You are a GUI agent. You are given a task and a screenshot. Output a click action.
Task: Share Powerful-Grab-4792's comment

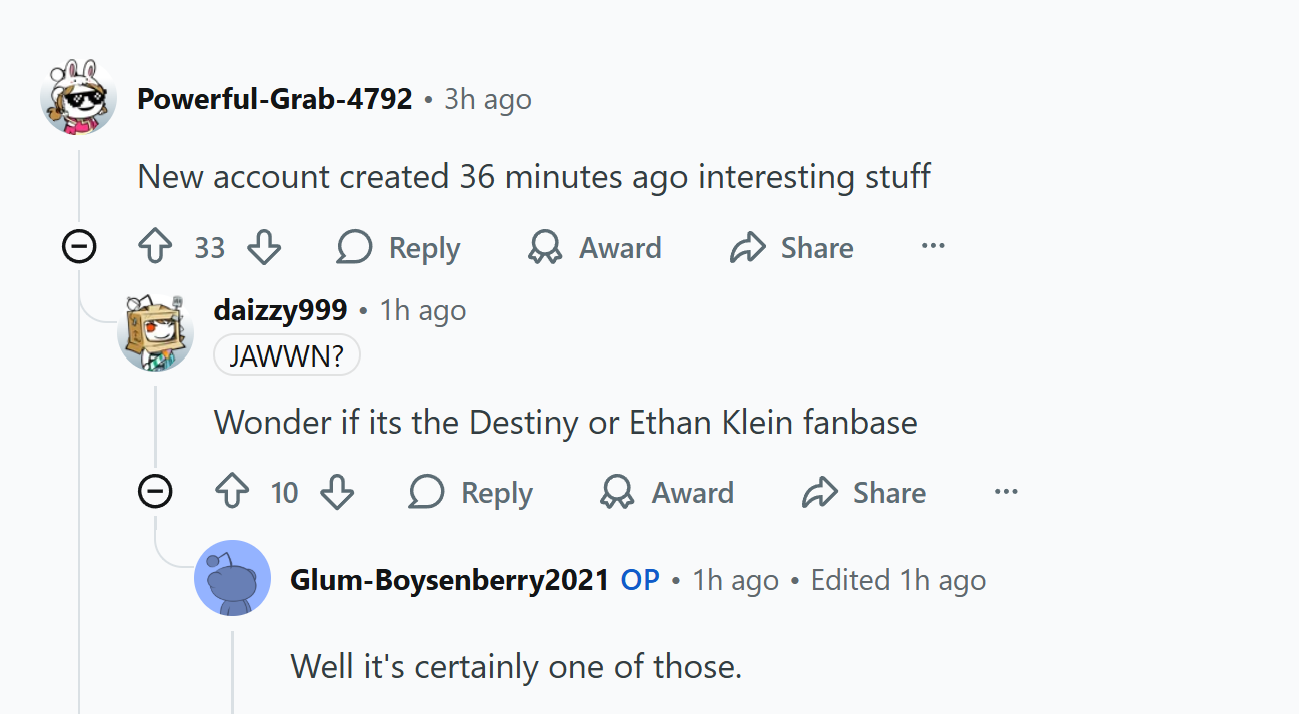pos(792,248)
